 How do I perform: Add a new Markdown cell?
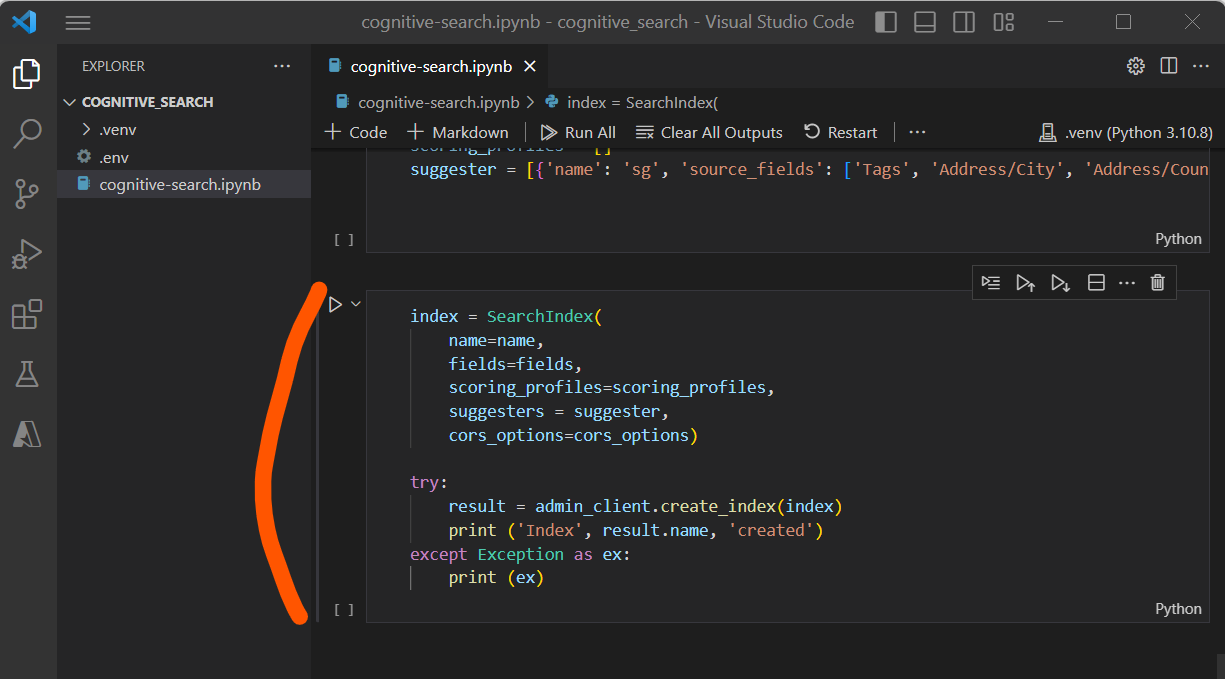point(458,132)
